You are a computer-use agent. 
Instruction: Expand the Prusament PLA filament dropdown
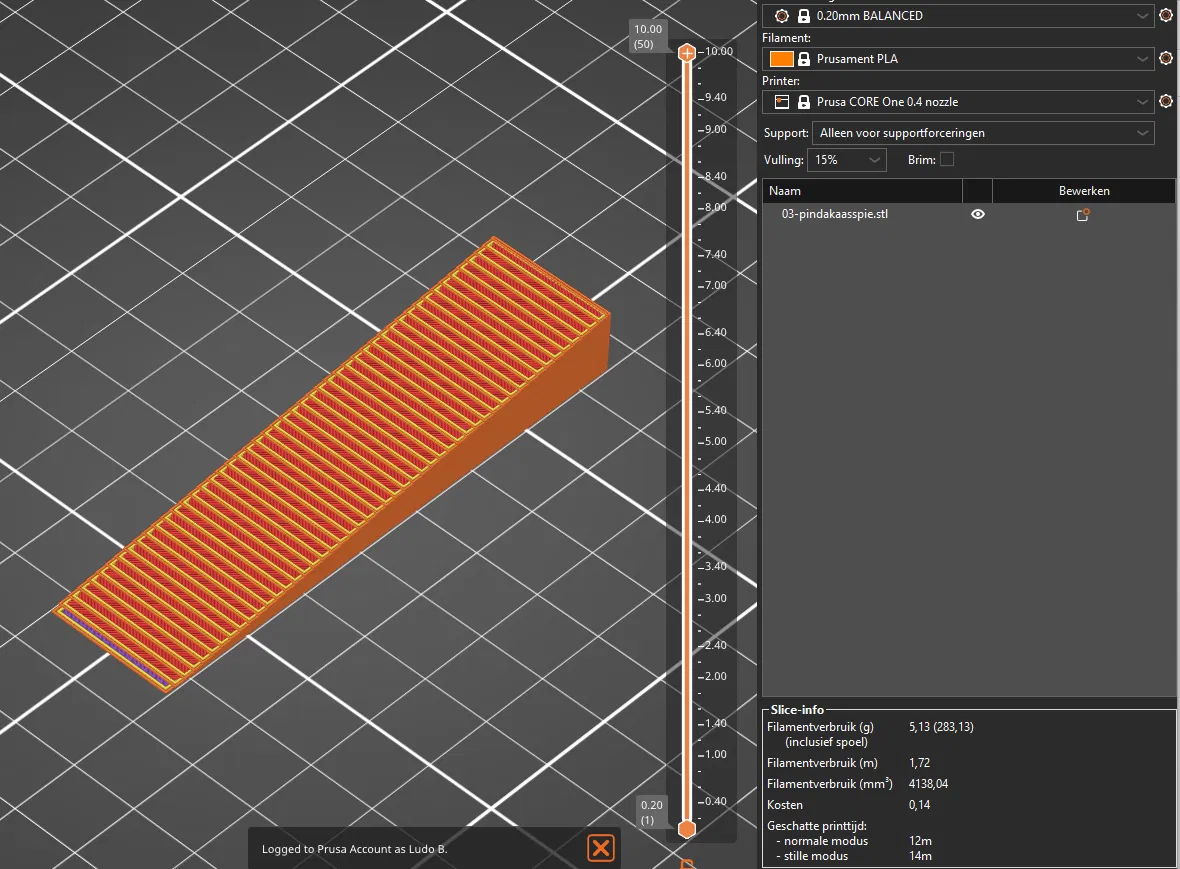(1142, 59)
